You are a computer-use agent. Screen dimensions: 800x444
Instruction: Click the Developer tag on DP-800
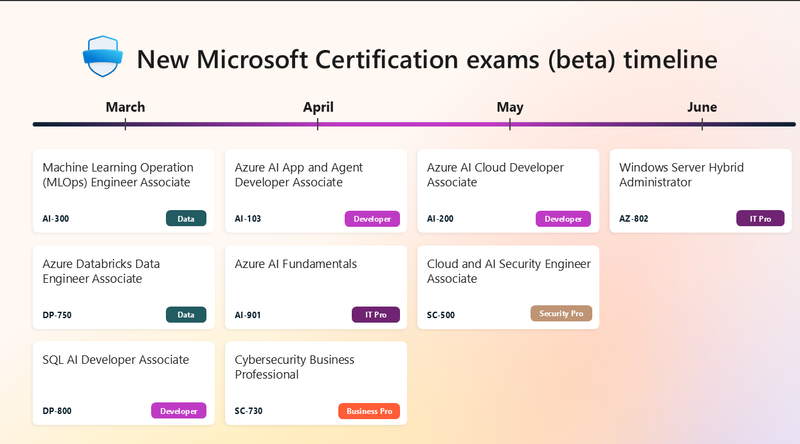(x=178, y=410)
